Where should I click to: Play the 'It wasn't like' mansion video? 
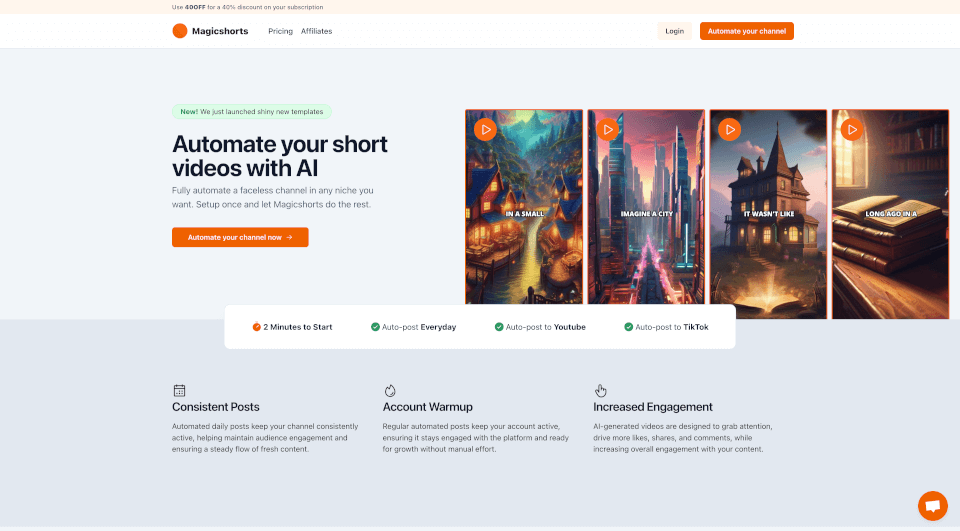point(729,129)
